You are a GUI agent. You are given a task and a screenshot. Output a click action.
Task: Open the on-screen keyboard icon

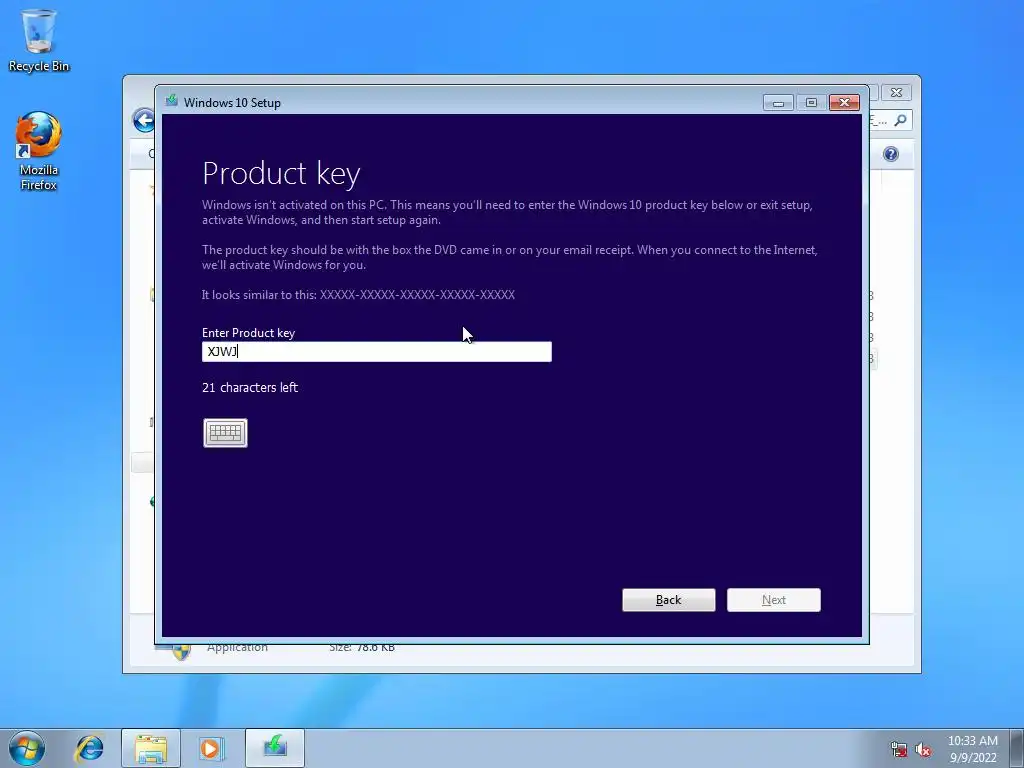pyautogui.click(x=225, y=433)
